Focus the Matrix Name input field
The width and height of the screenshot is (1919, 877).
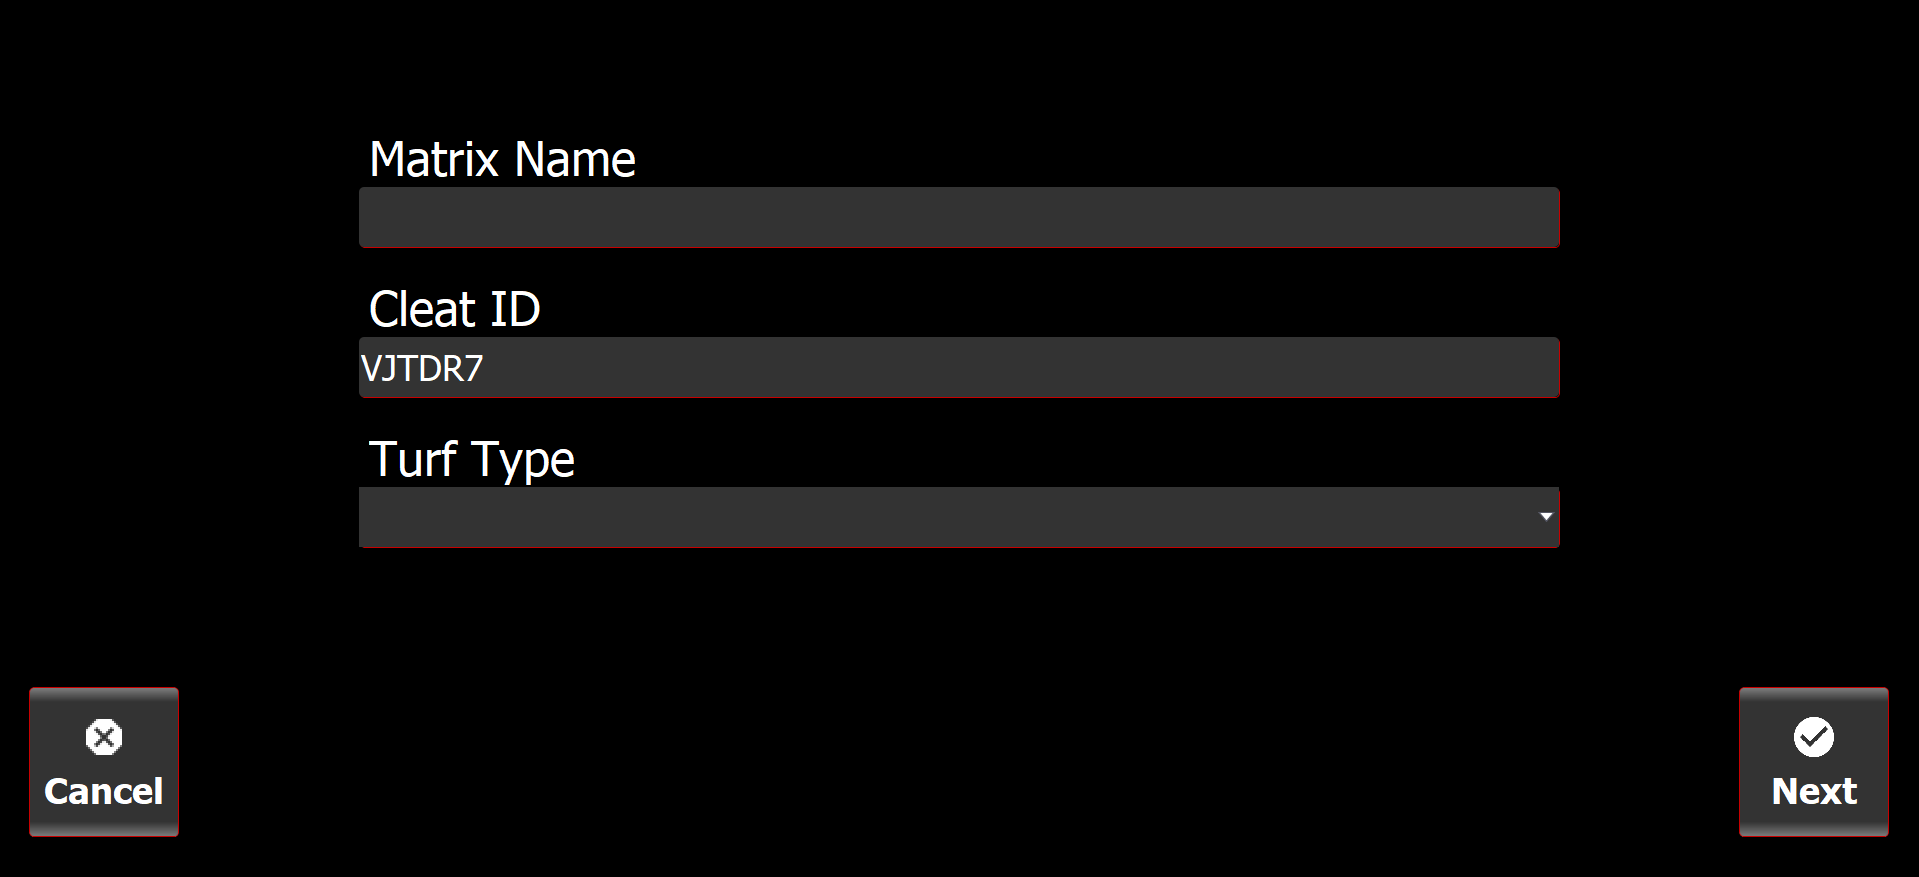958,217
